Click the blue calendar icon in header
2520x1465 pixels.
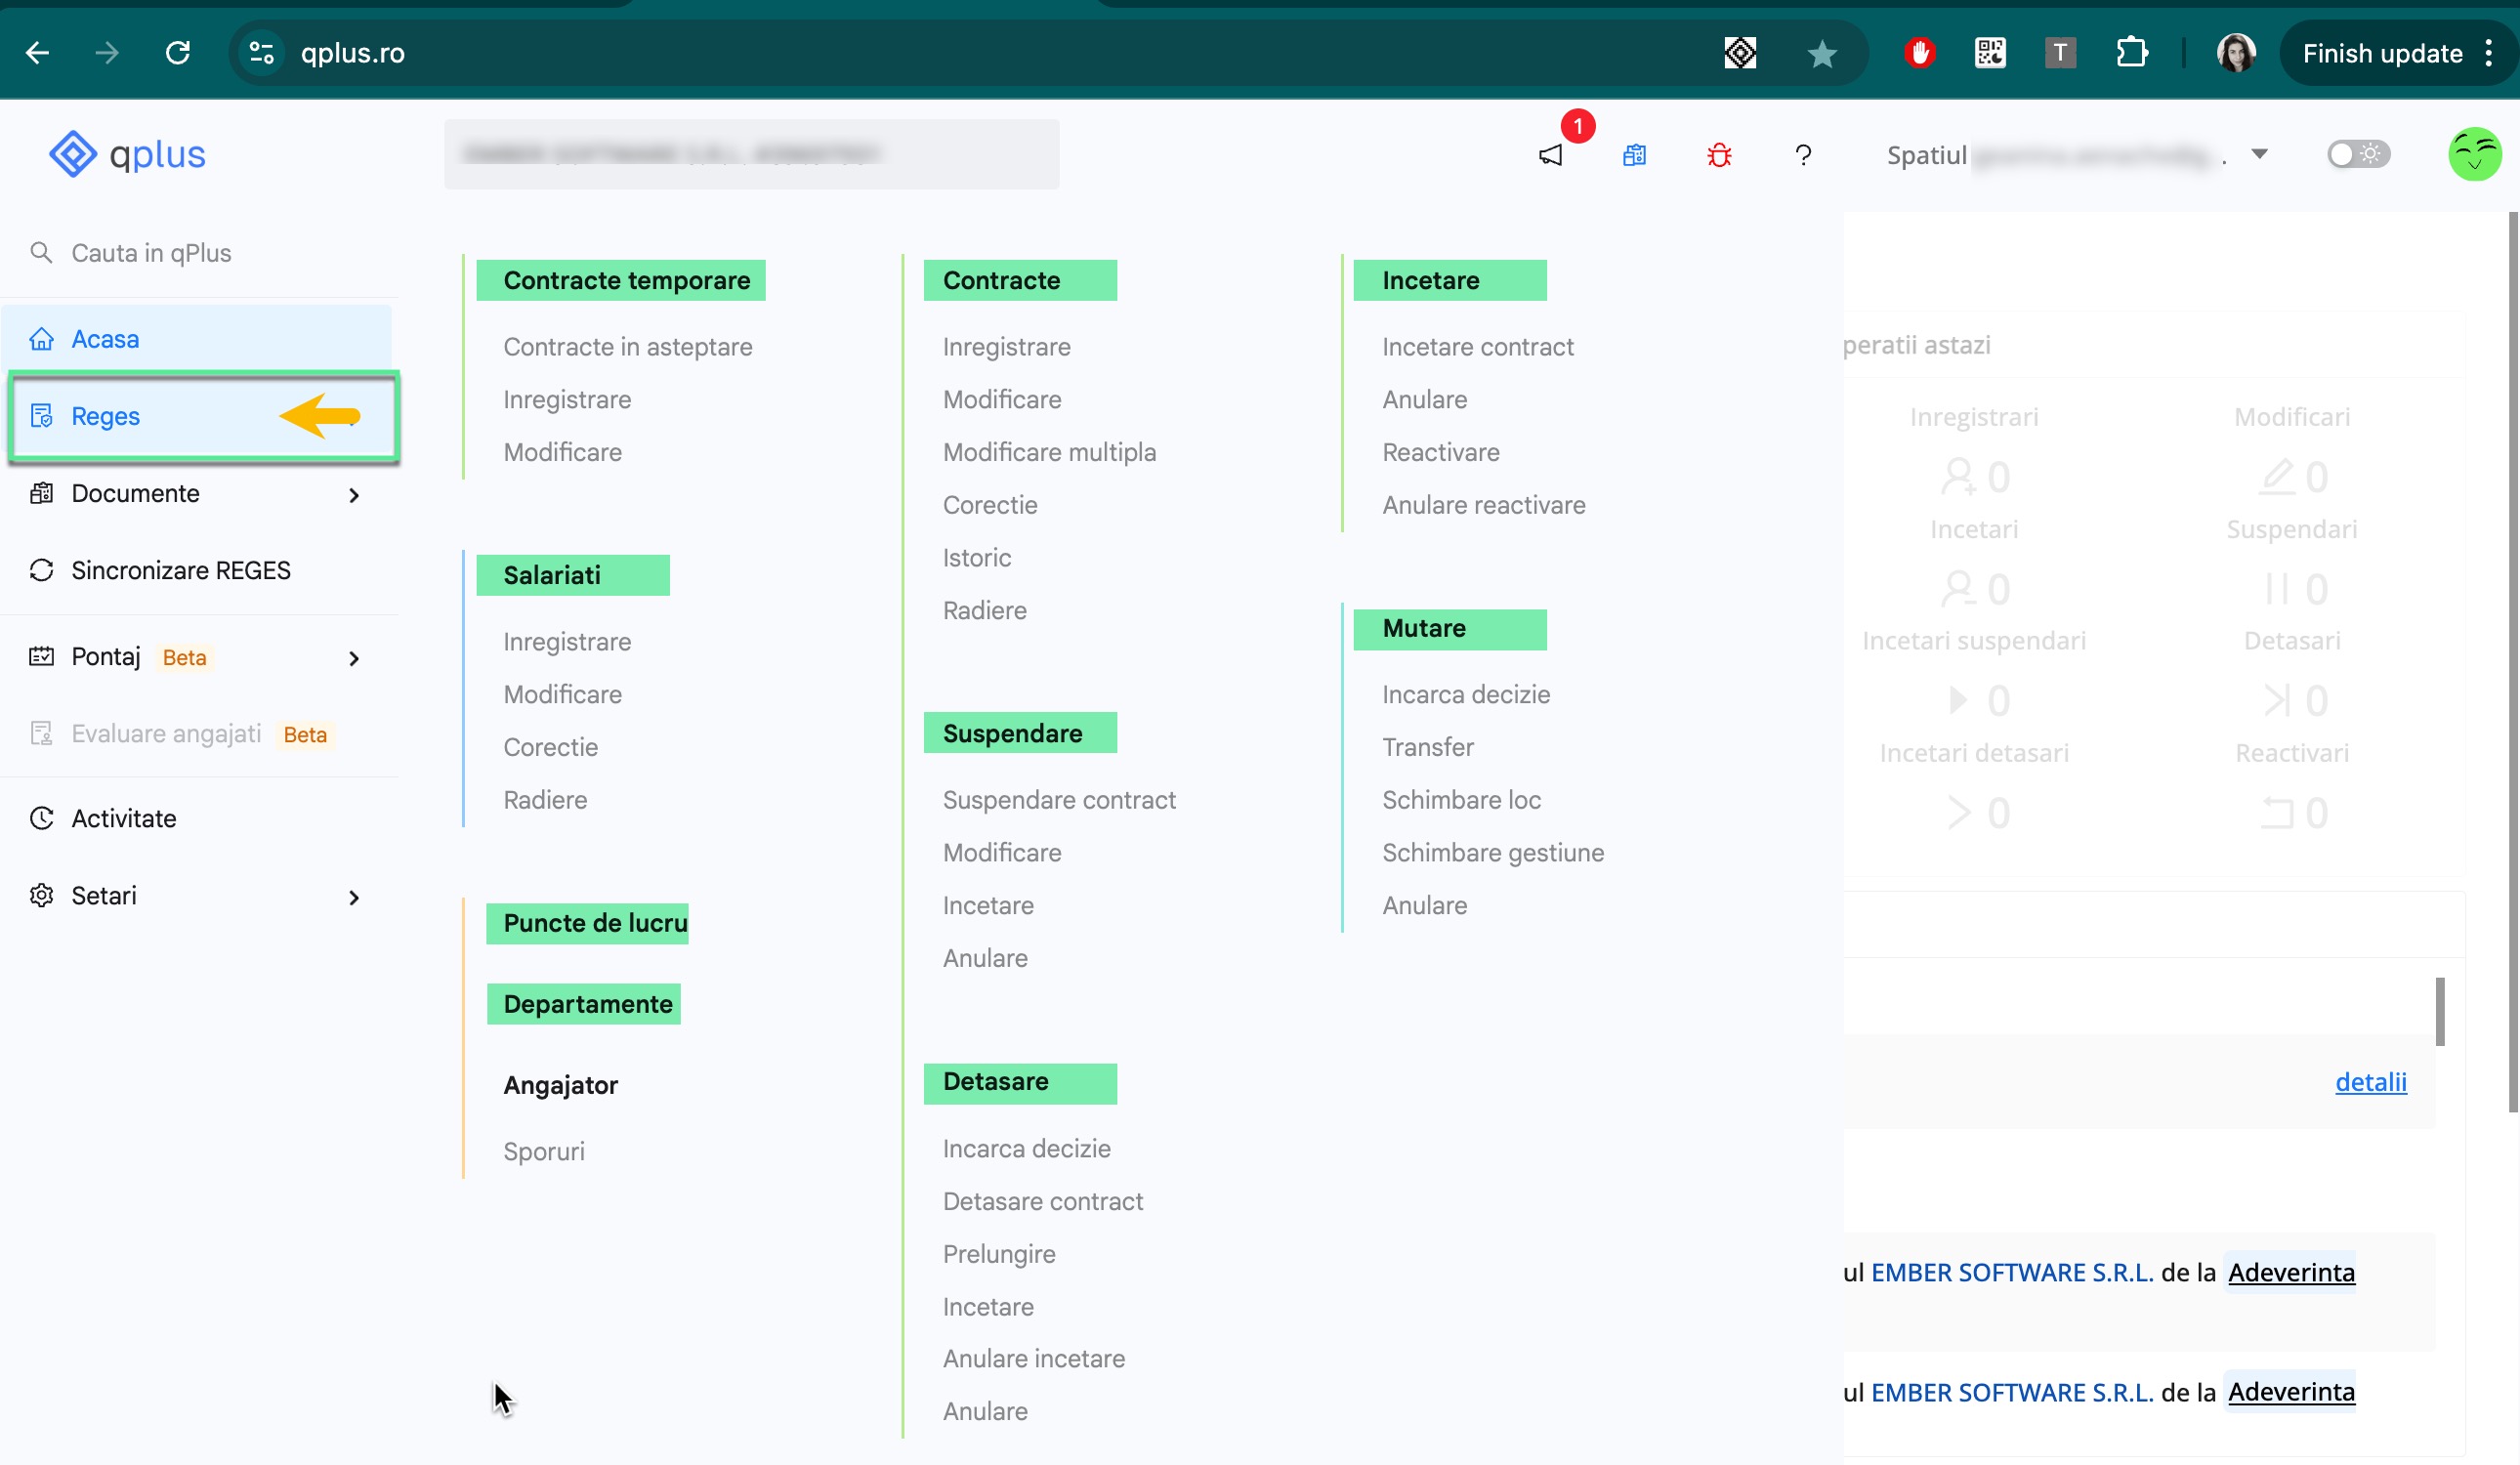[x=1634, y=155]
